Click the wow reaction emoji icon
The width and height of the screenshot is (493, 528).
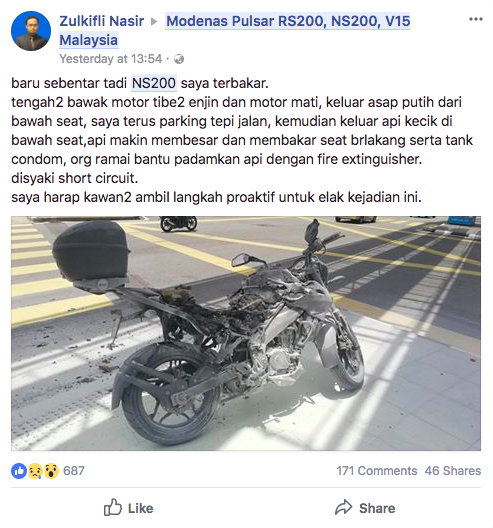pyautogui.click(x=51, y=471)
